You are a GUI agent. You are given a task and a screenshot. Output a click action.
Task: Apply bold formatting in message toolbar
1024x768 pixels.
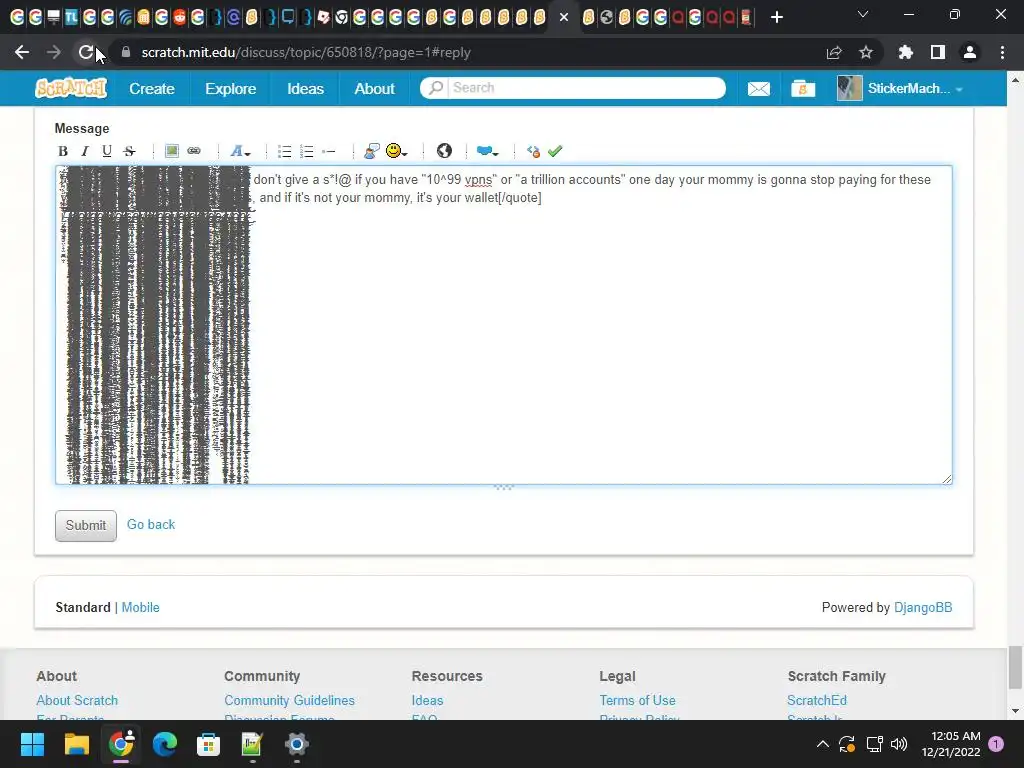(63, 151)
